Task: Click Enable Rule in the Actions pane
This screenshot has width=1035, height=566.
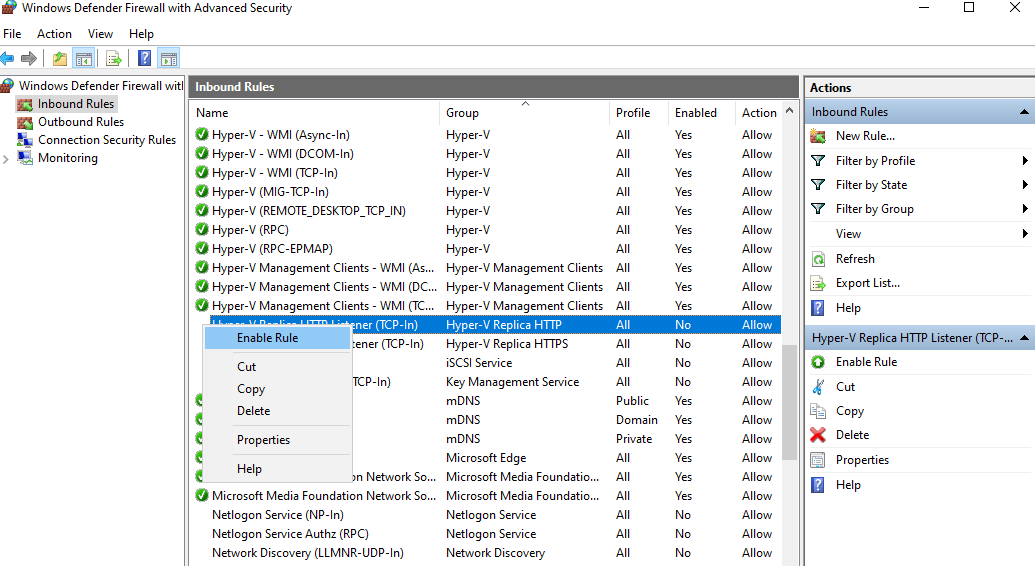Action: point(866,362)
